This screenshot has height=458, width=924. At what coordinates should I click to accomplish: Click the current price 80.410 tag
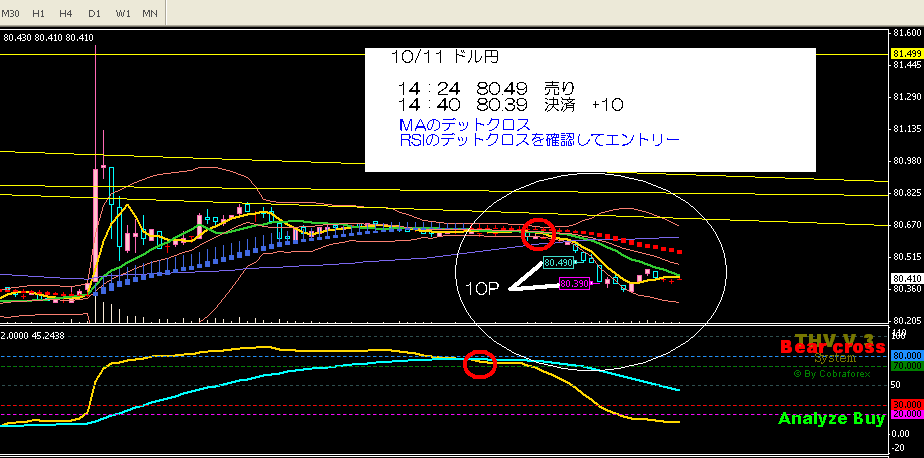(x=908, y=278)
